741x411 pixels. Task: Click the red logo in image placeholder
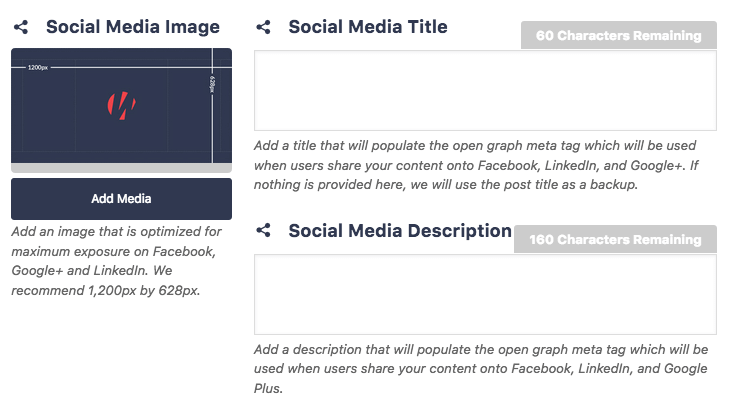tap(121, 104)
